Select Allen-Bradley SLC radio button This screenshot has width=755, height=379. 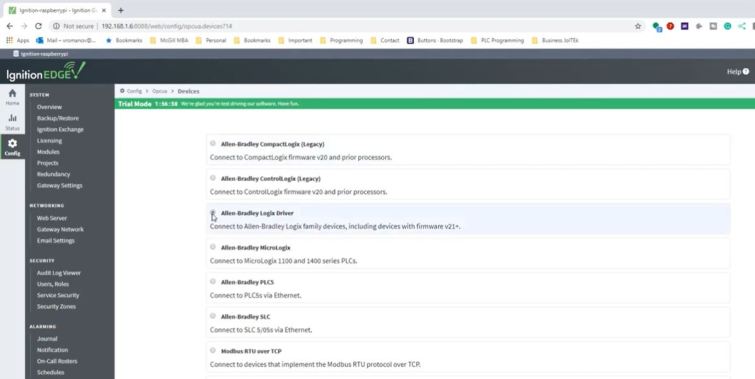coord(213,316)
